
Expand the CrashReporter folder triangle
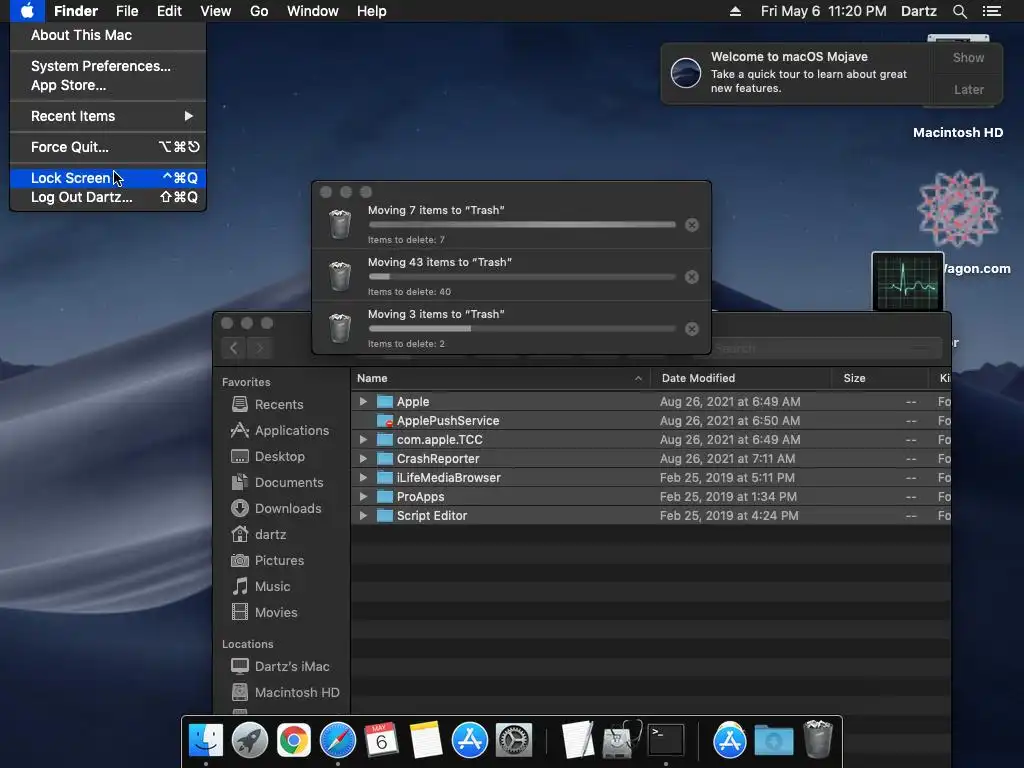coord(363,458)
